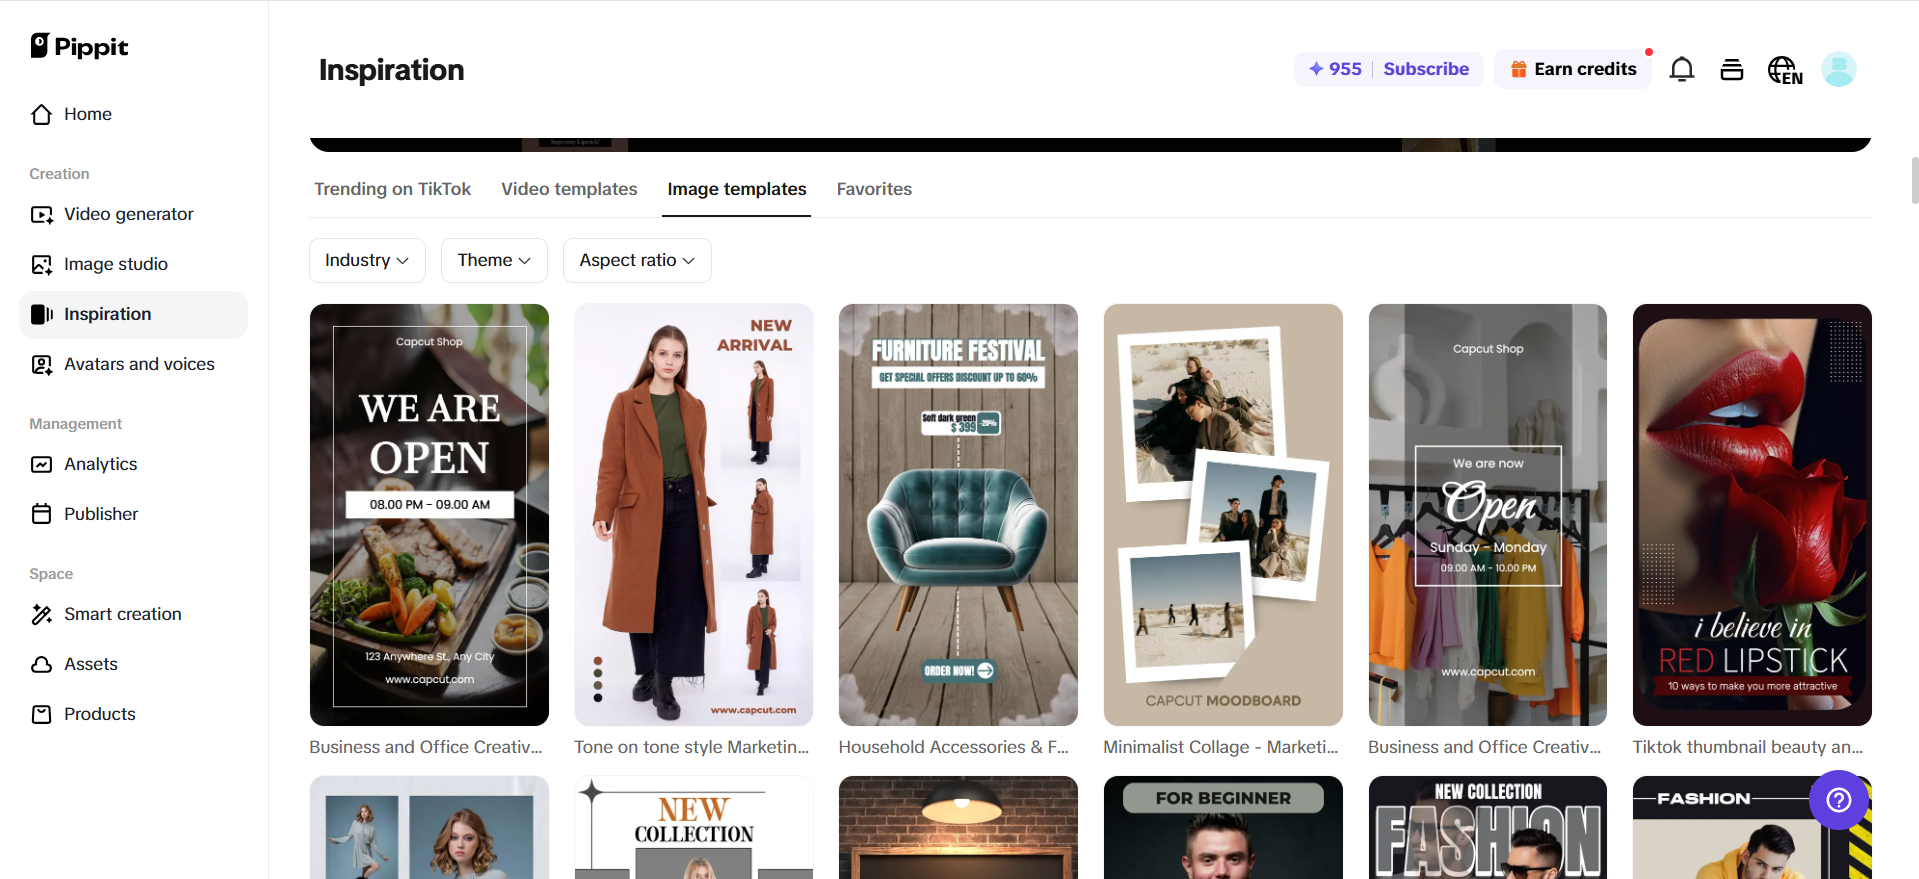
Task: Open the Aspect ratio dropdown
Action: (x=637, y=260)
